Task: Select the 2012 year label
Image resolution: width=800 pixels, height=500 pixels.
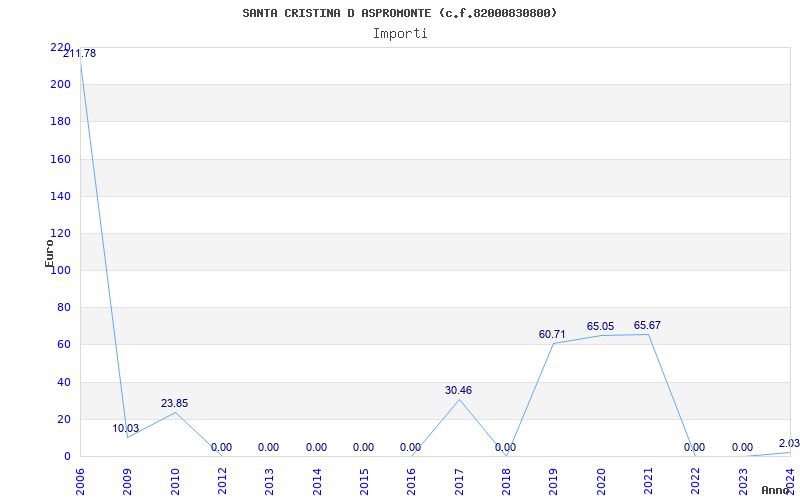Action: coord(222,482)
